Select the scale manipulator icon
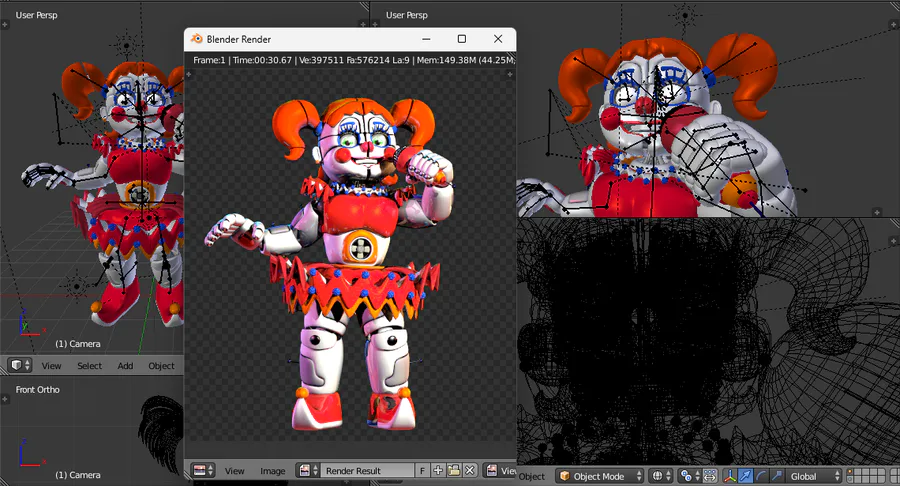The image size is (900, 486). (x=776, y=476)
